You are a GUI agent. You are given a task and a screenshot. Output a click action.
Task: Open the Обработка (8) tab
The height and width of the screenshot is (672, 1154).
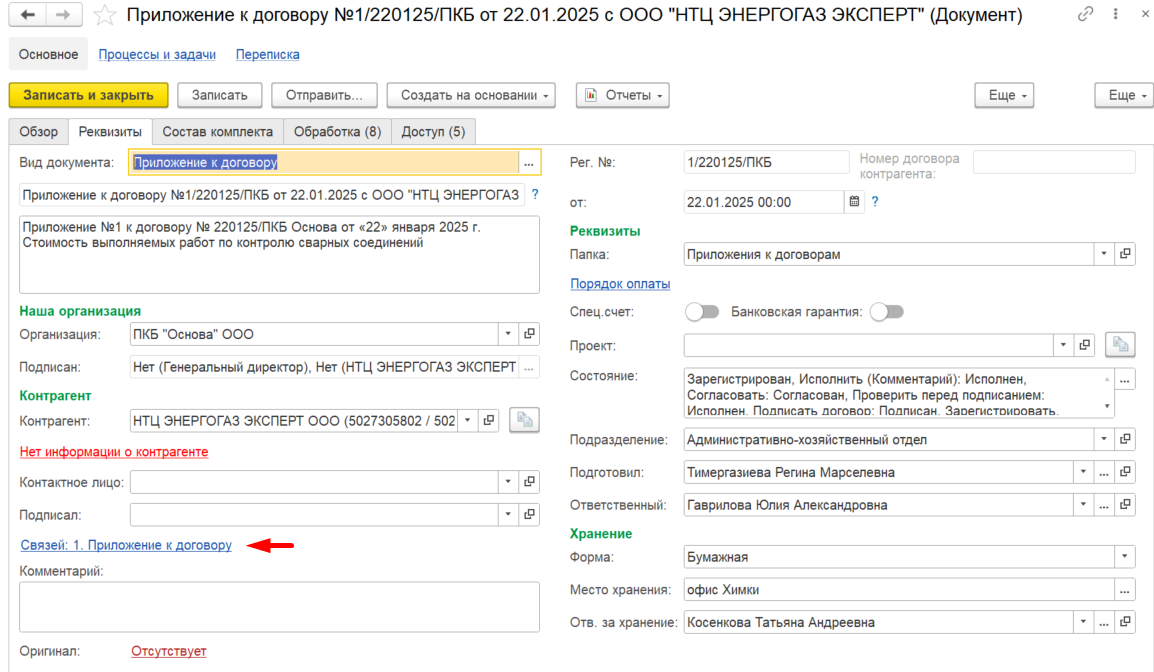click(337, 132)
